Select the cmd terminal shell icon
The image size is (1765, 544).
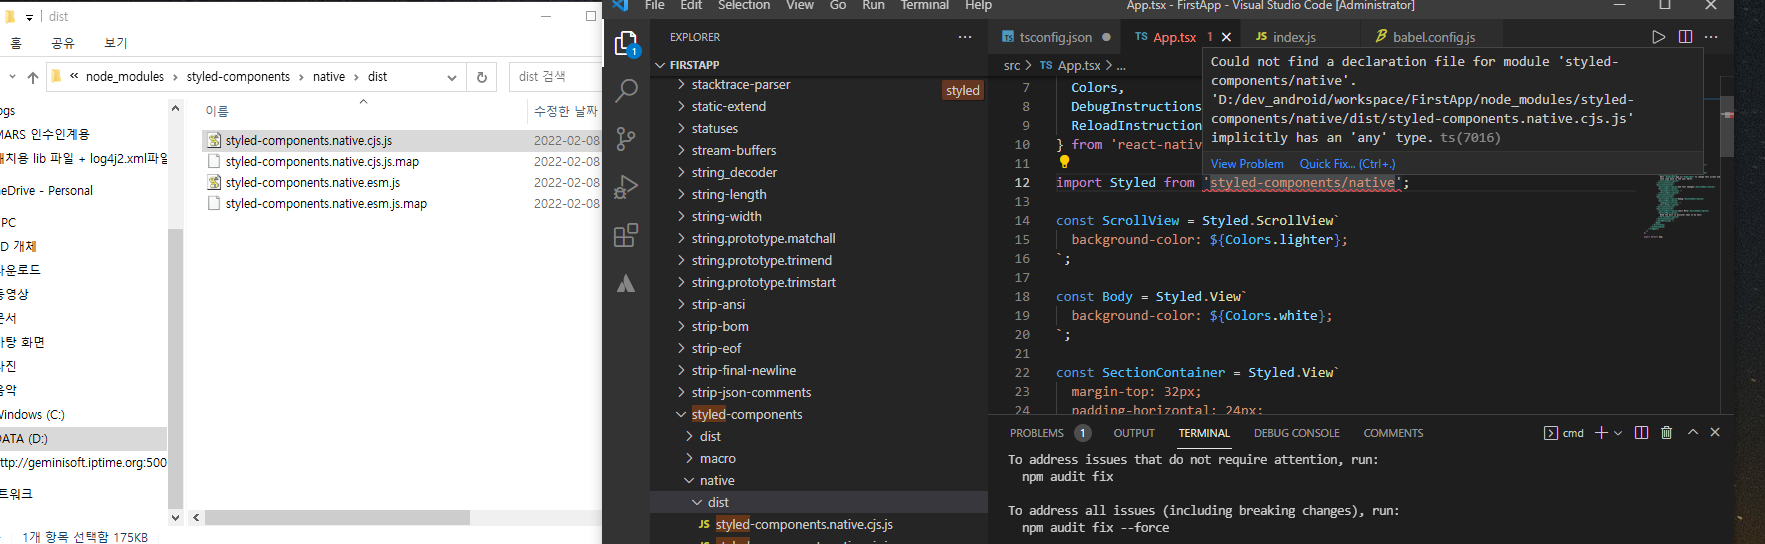(x=1551, y=433)
